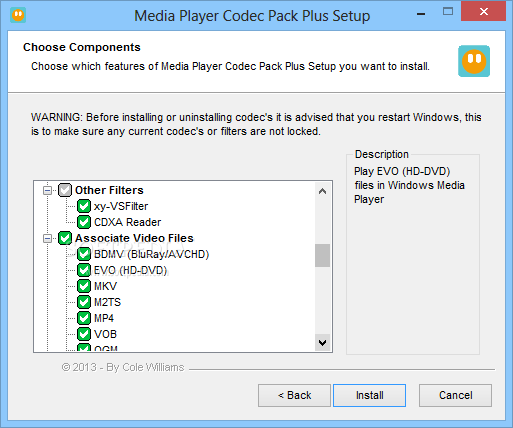Click the component list scrollbar thumb
This screenshot has height=428, width=513.
coord(322,255)
